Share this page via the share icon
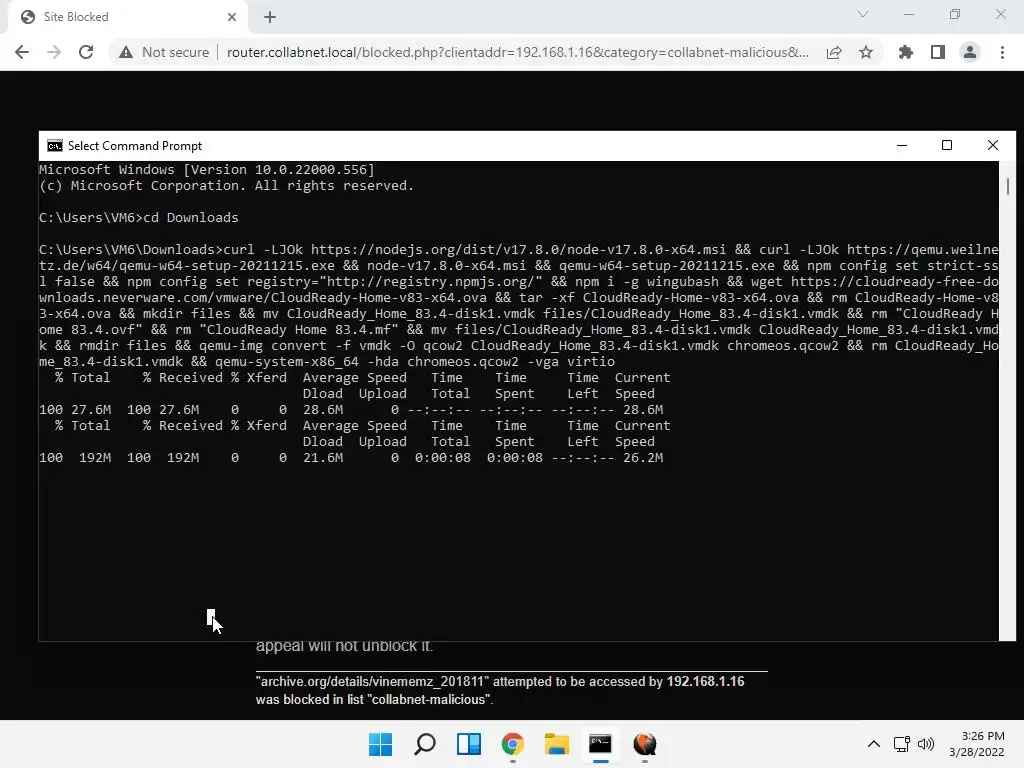The image size is (1024, 768). 834,52
